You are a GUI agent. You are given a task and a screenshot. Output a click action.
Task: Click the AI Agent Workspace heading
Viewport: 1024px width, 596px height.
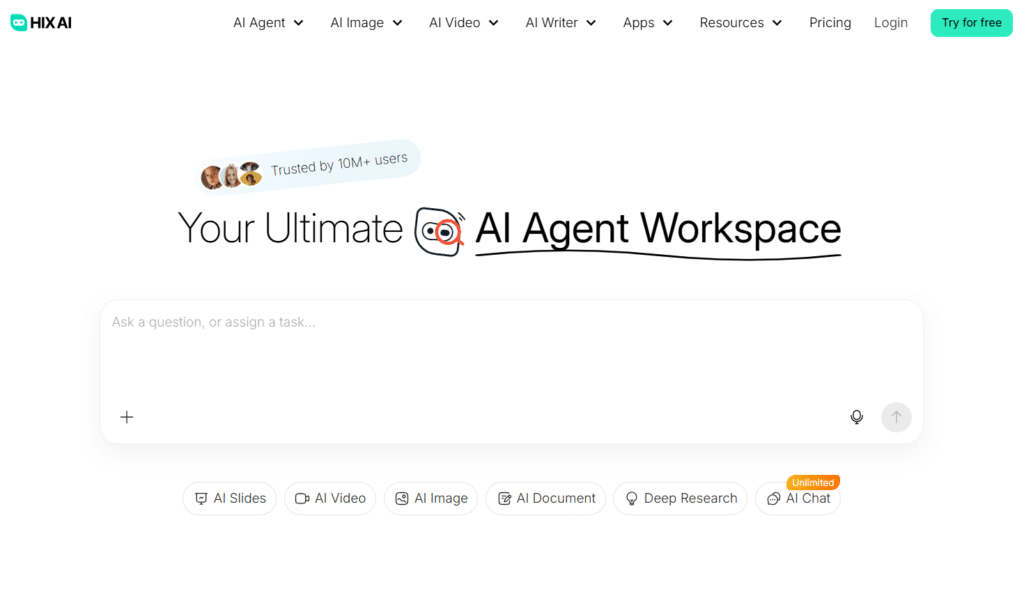(658, 229)
